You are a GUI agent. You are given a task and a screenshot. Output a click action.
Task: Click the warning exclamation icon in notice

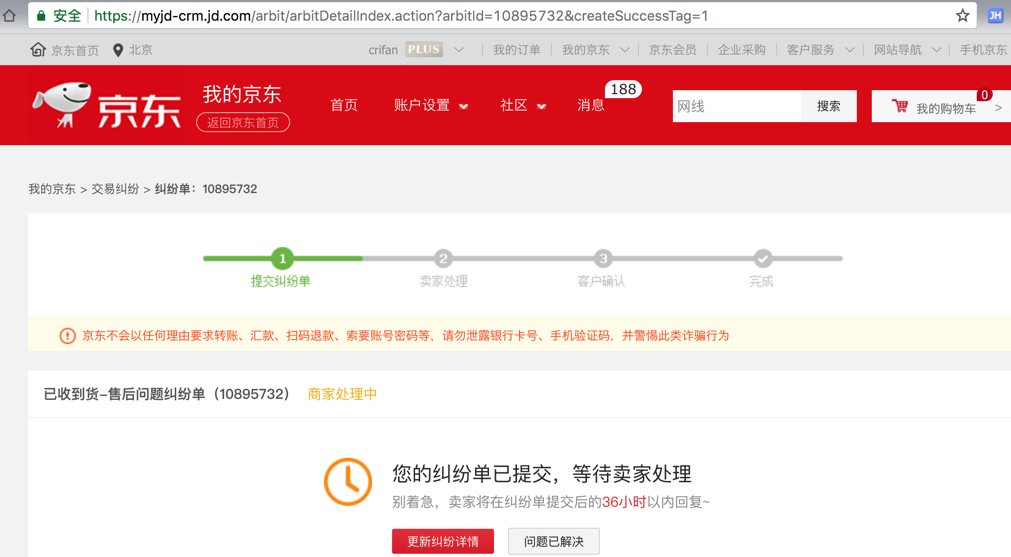[x=67, y=336]
